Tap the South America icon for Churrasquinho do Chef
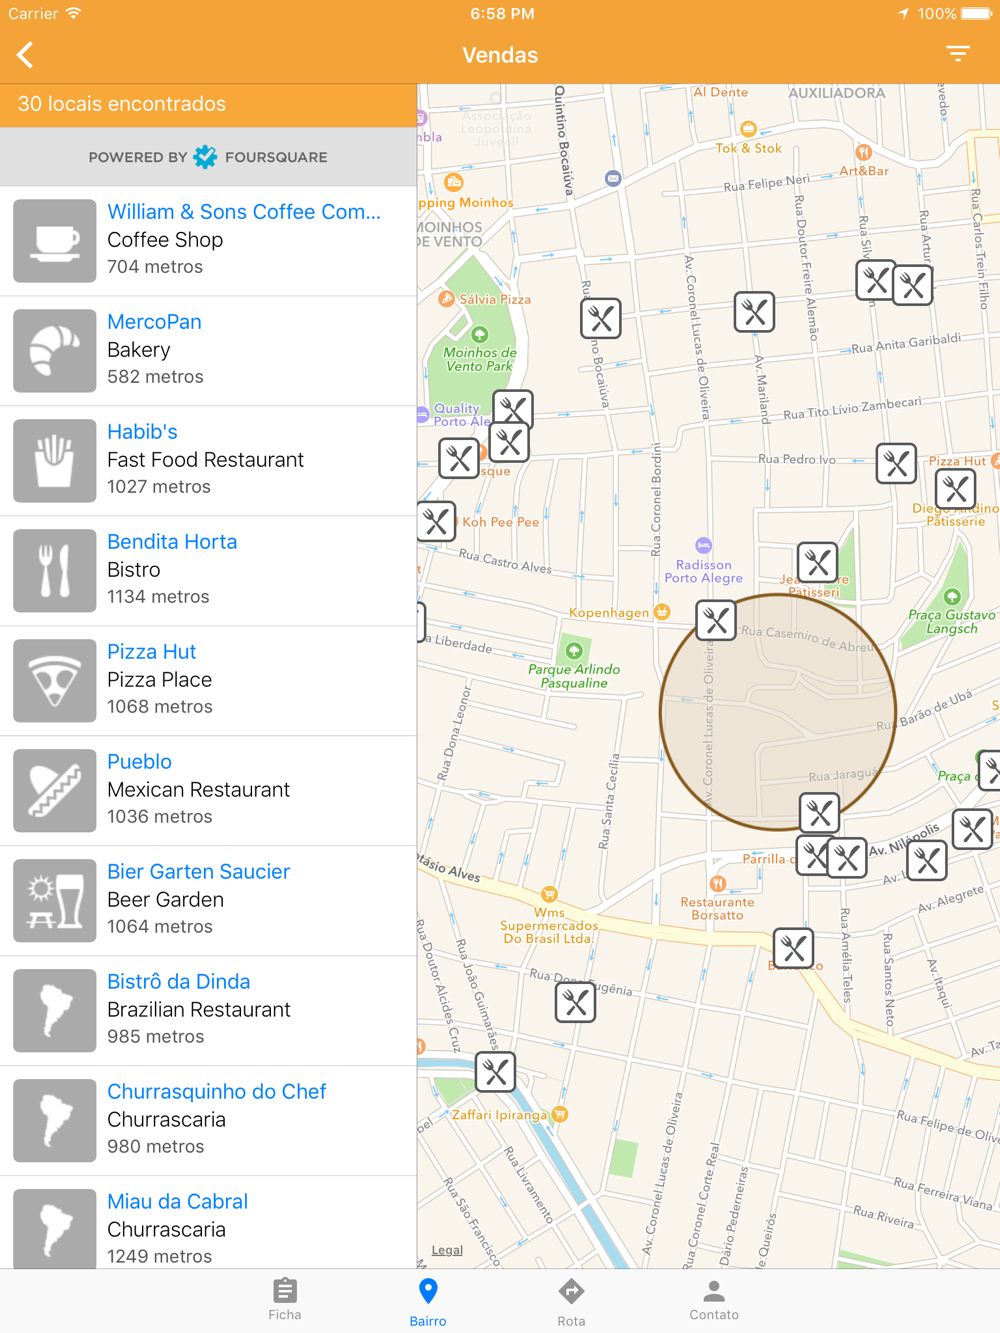The width and height of the screenshot is (1000, 1333). click(55, 1121)
